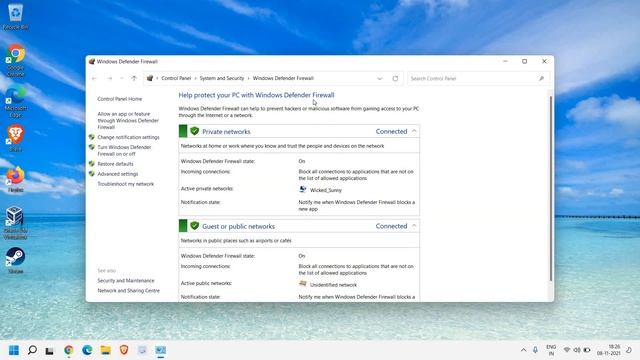Image resolution: width=640 pixels, height=360 pixels.
Task: Click Control Panel in the breadcrumb
Action: 176,78
